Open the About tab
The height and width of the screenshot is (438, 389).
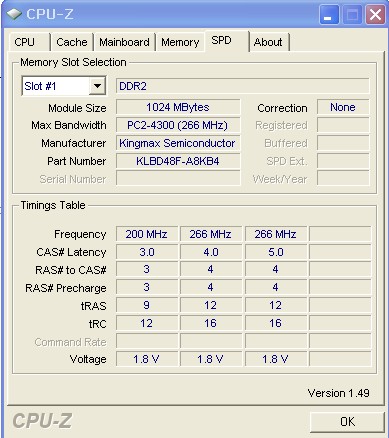269,42
